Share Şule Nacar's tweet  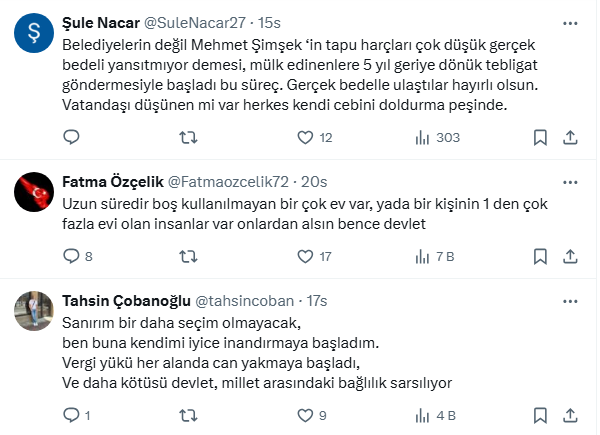[570, 137]
